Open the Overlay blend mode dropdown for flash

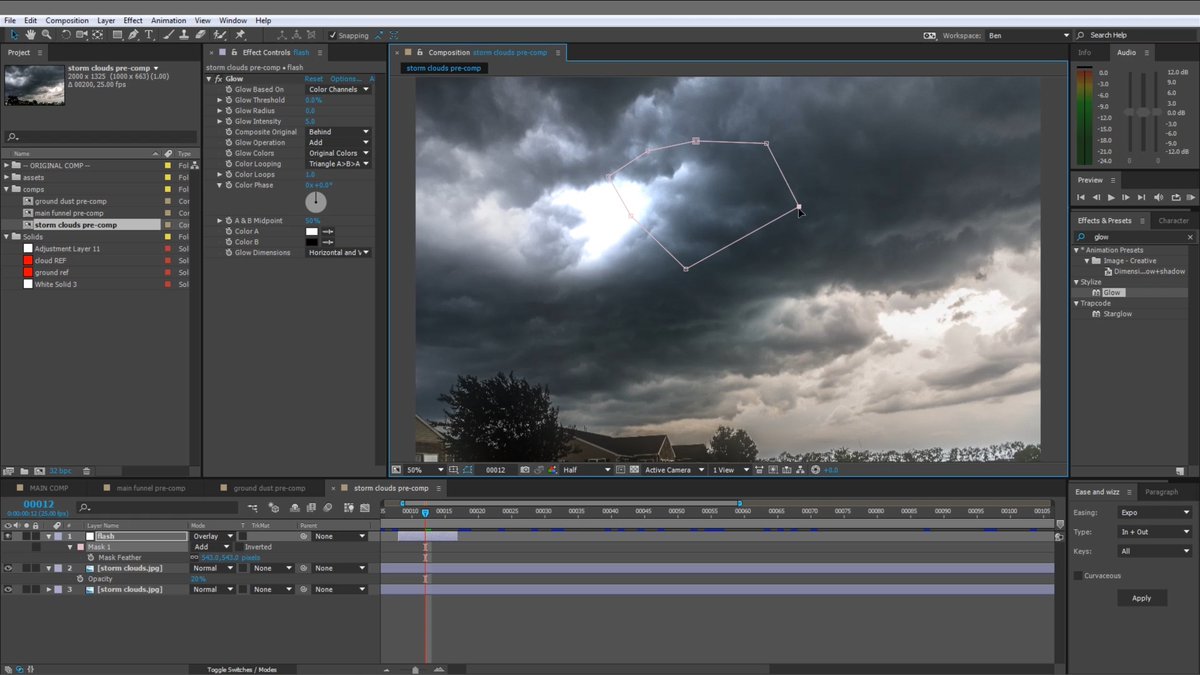pyautogui.click(x=213, y=536)
